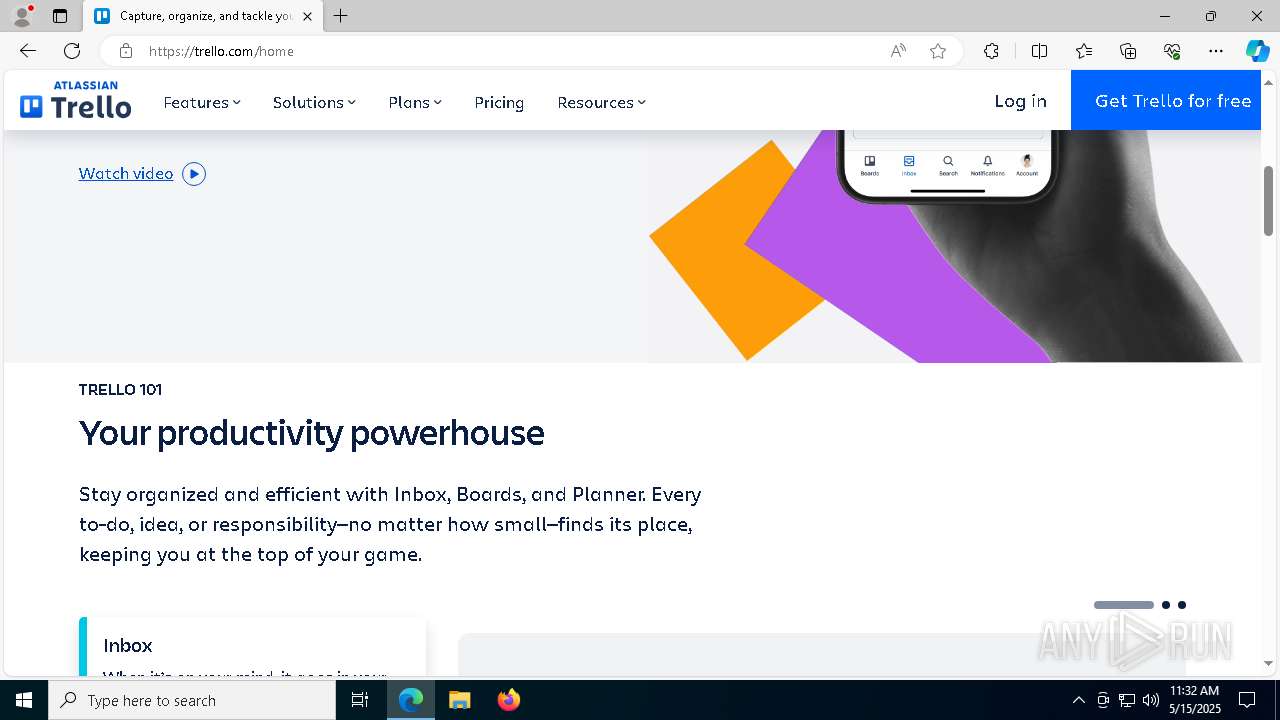The width and height of the screenshot is (1280, 720).
Task: Open a new tab with the plus icon
Action: [x=341, y=16]
